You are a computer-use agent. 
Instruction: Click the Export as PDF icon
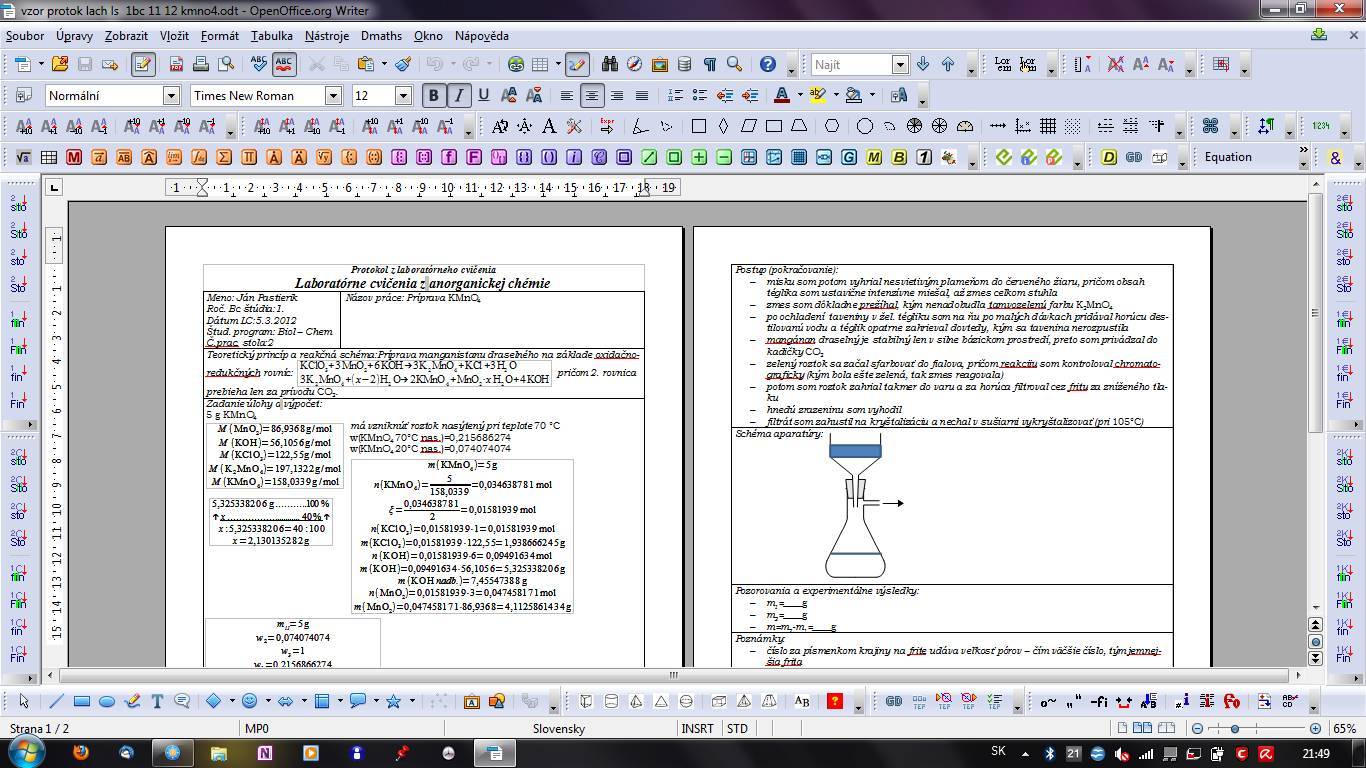coord(176,64)
